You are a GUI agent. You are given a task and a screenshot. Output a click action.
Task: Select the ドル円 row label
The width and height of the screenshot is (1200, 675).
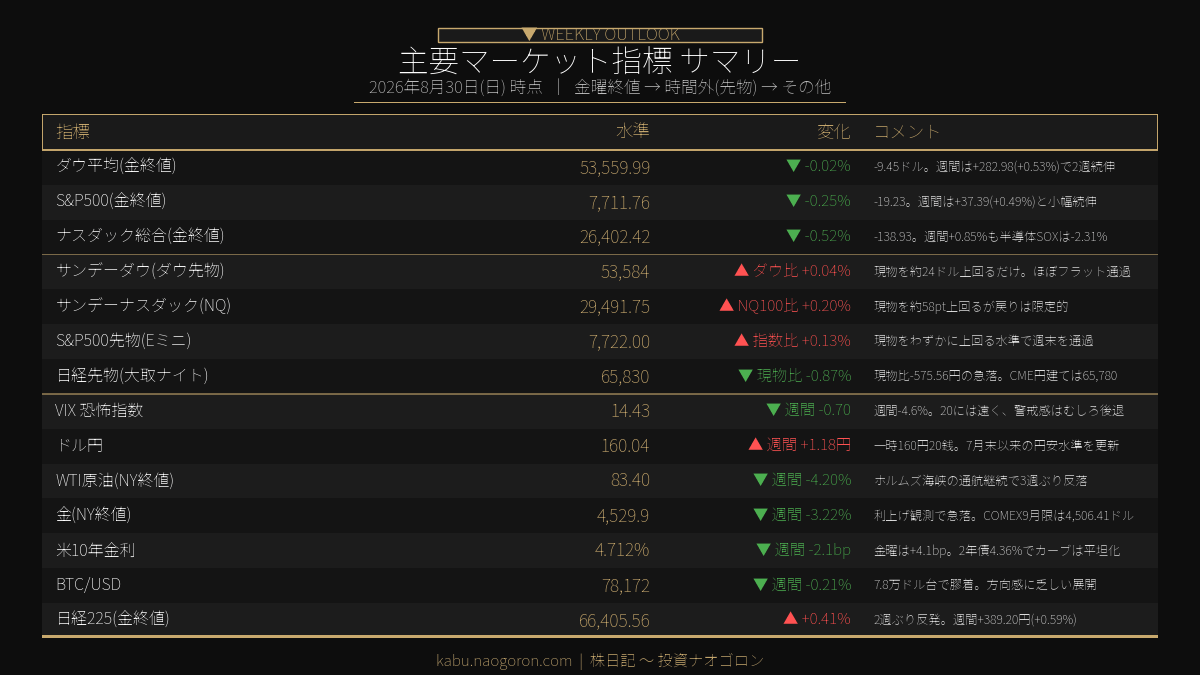coord(80,445)
